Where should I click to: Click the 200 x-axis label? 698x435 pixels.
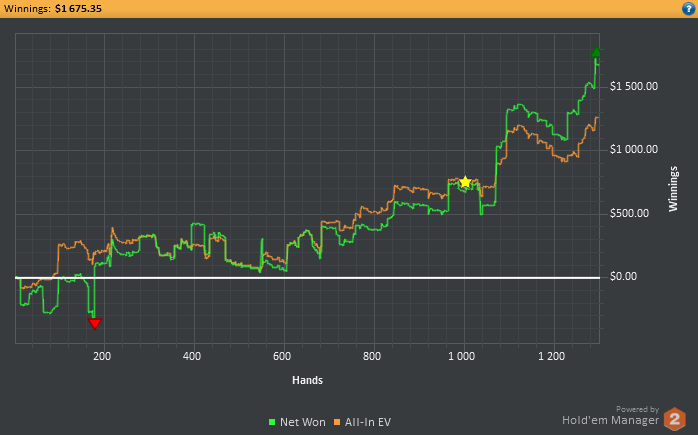tap(102, 356)
